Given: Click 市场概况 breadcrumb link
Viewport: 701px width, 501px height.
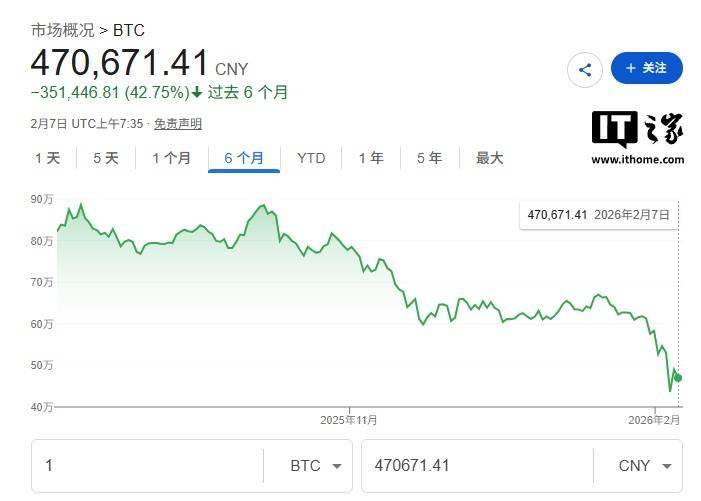Looking at the screenshot, I should click(x=62, y=30).
